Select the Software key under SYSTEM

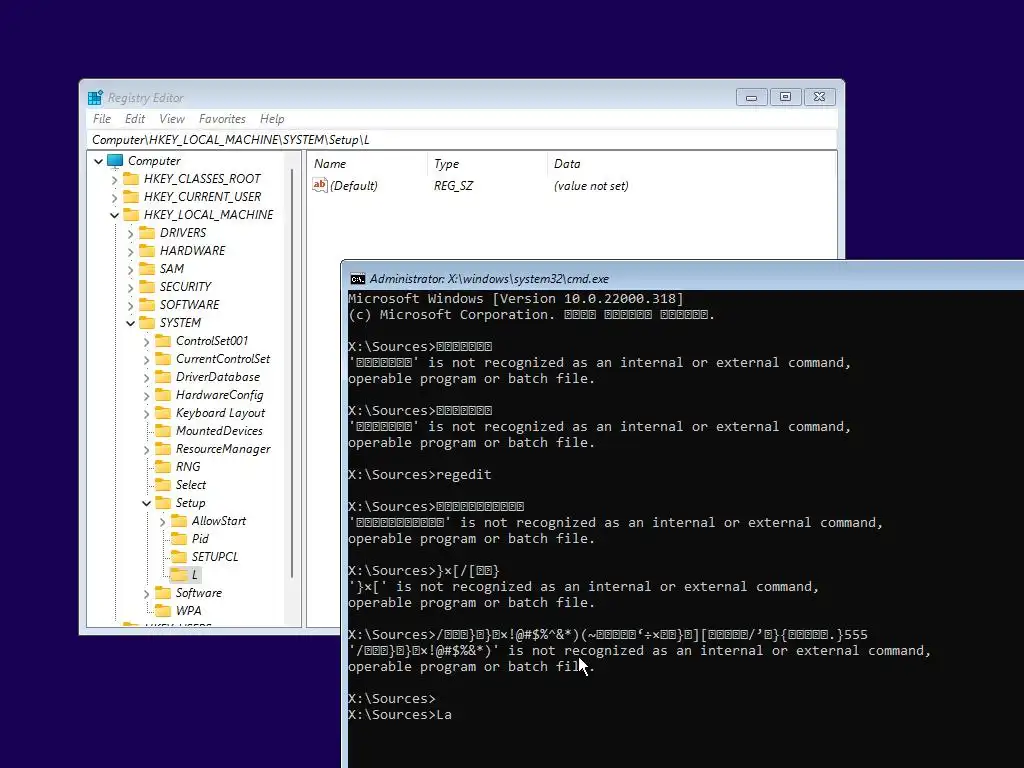click(199, 593)
